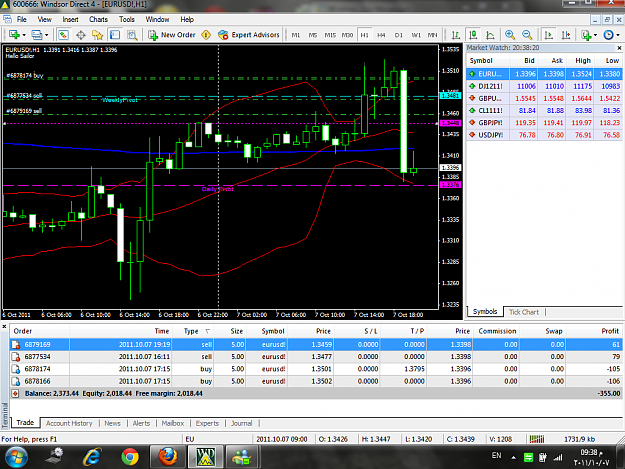Zoom out on the chart
Viewport: 625px width, 469px height.
pos(527,35)
